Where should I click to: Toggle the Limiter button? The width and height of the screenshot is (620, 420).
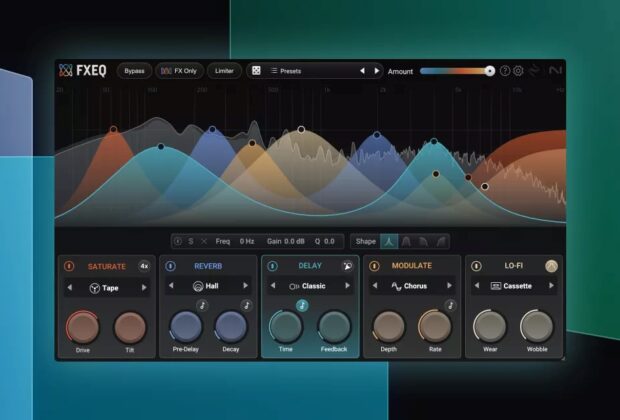coord(224,71)
